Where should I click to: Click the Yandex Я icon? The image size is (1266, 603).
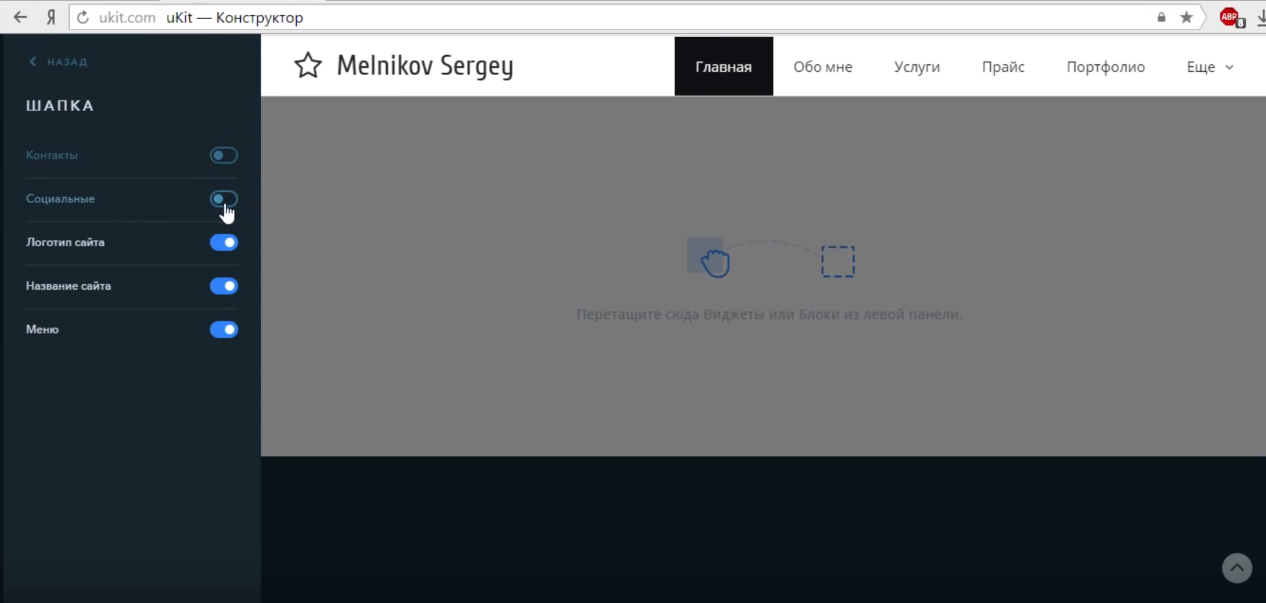pyautogui.click(x=50, y=17)
